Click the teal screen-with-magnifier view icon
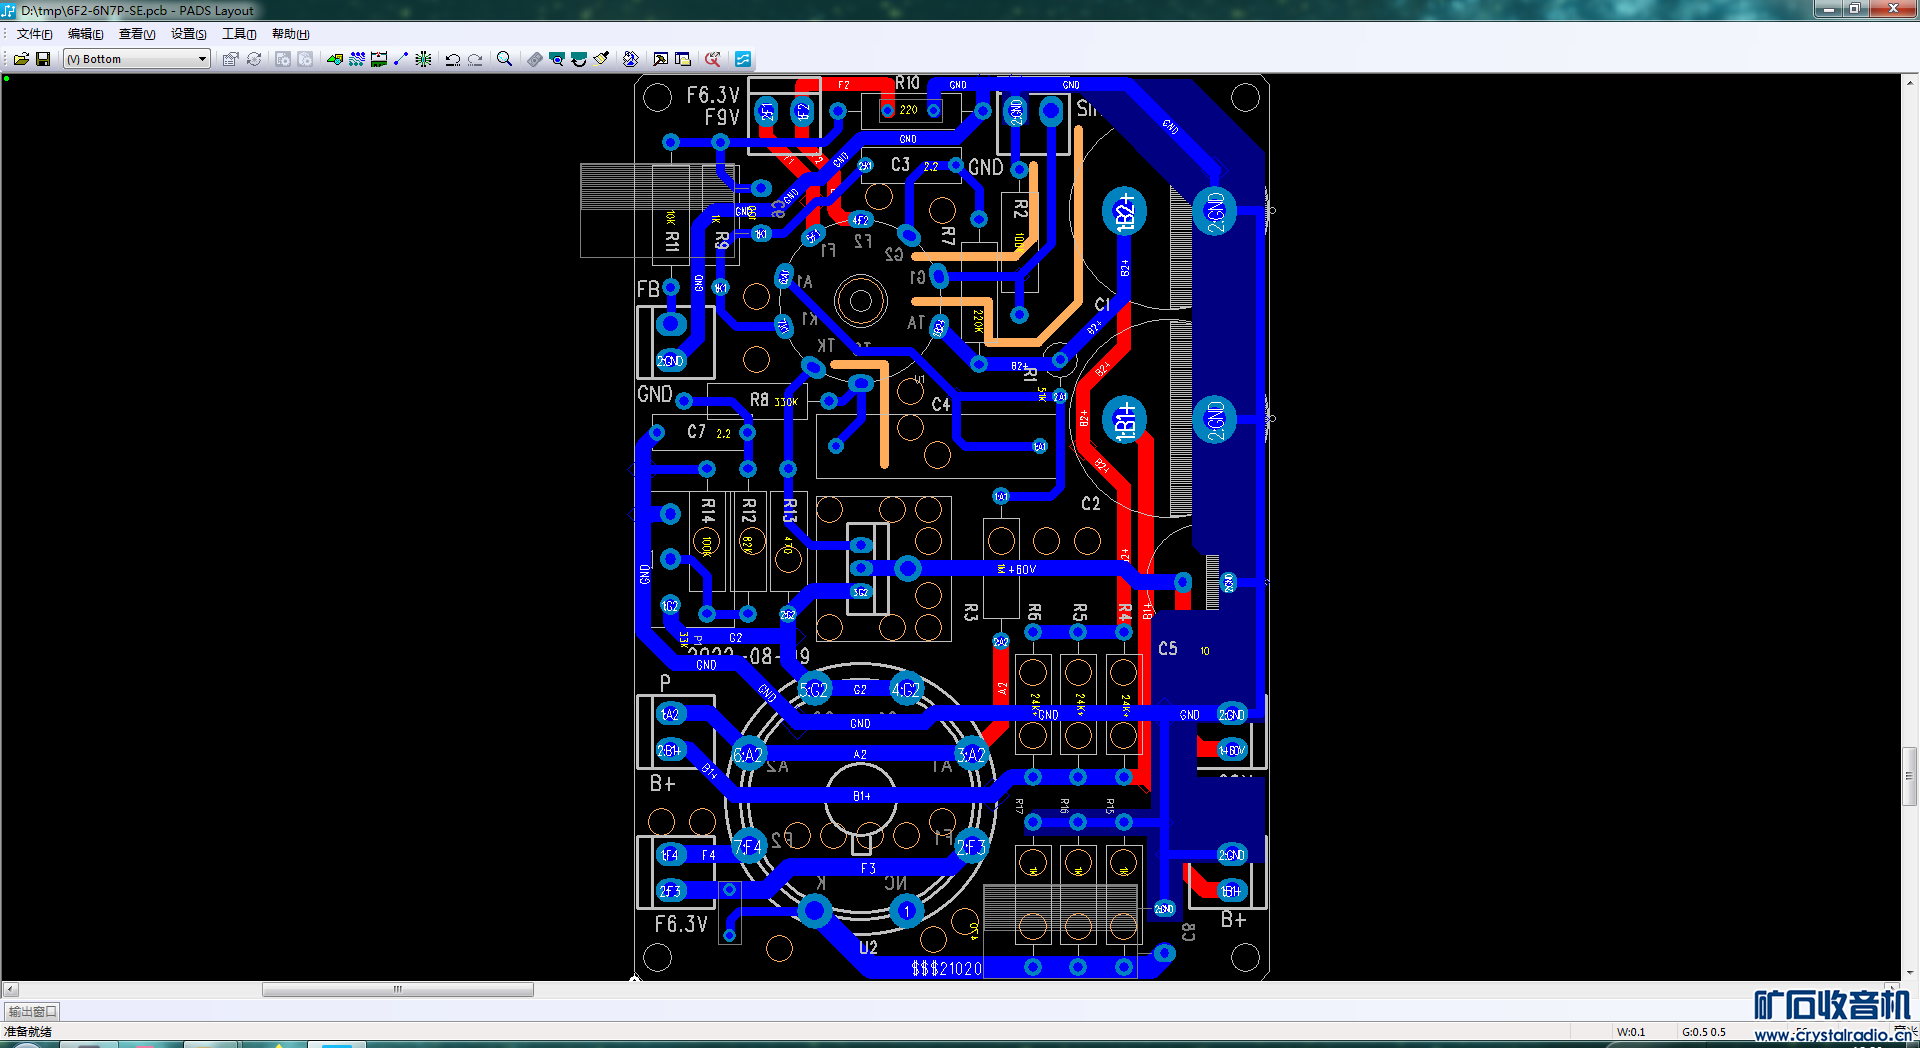 click(557, 59)
